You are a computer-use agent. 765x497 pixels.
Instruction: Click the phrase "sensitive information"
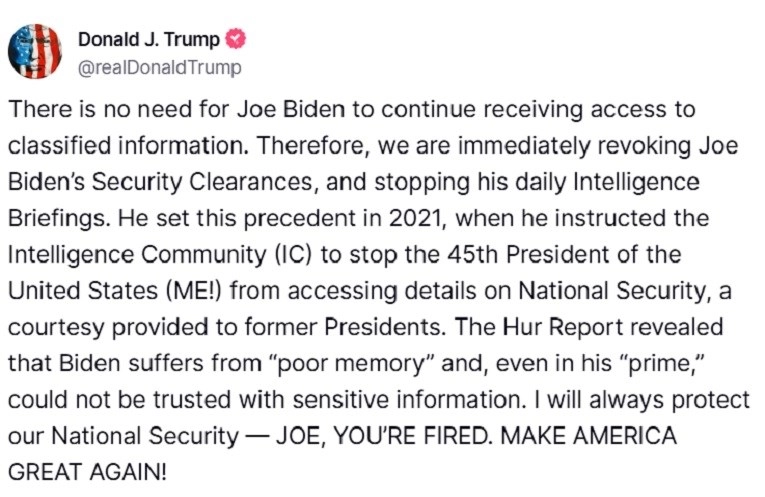pos(407,400)
